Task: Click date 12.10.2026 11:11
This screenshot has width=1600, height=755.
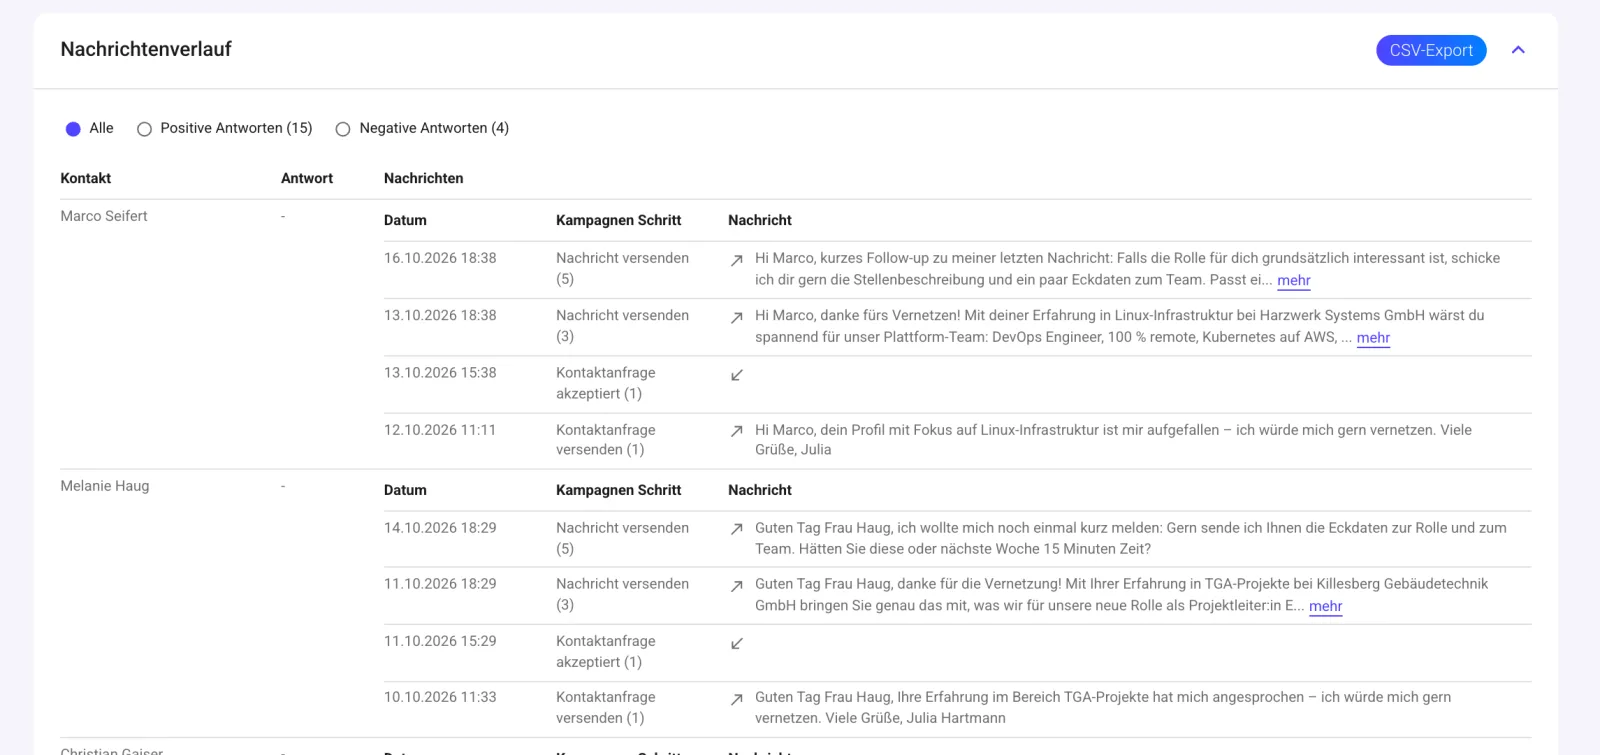Action: point(440,430)
